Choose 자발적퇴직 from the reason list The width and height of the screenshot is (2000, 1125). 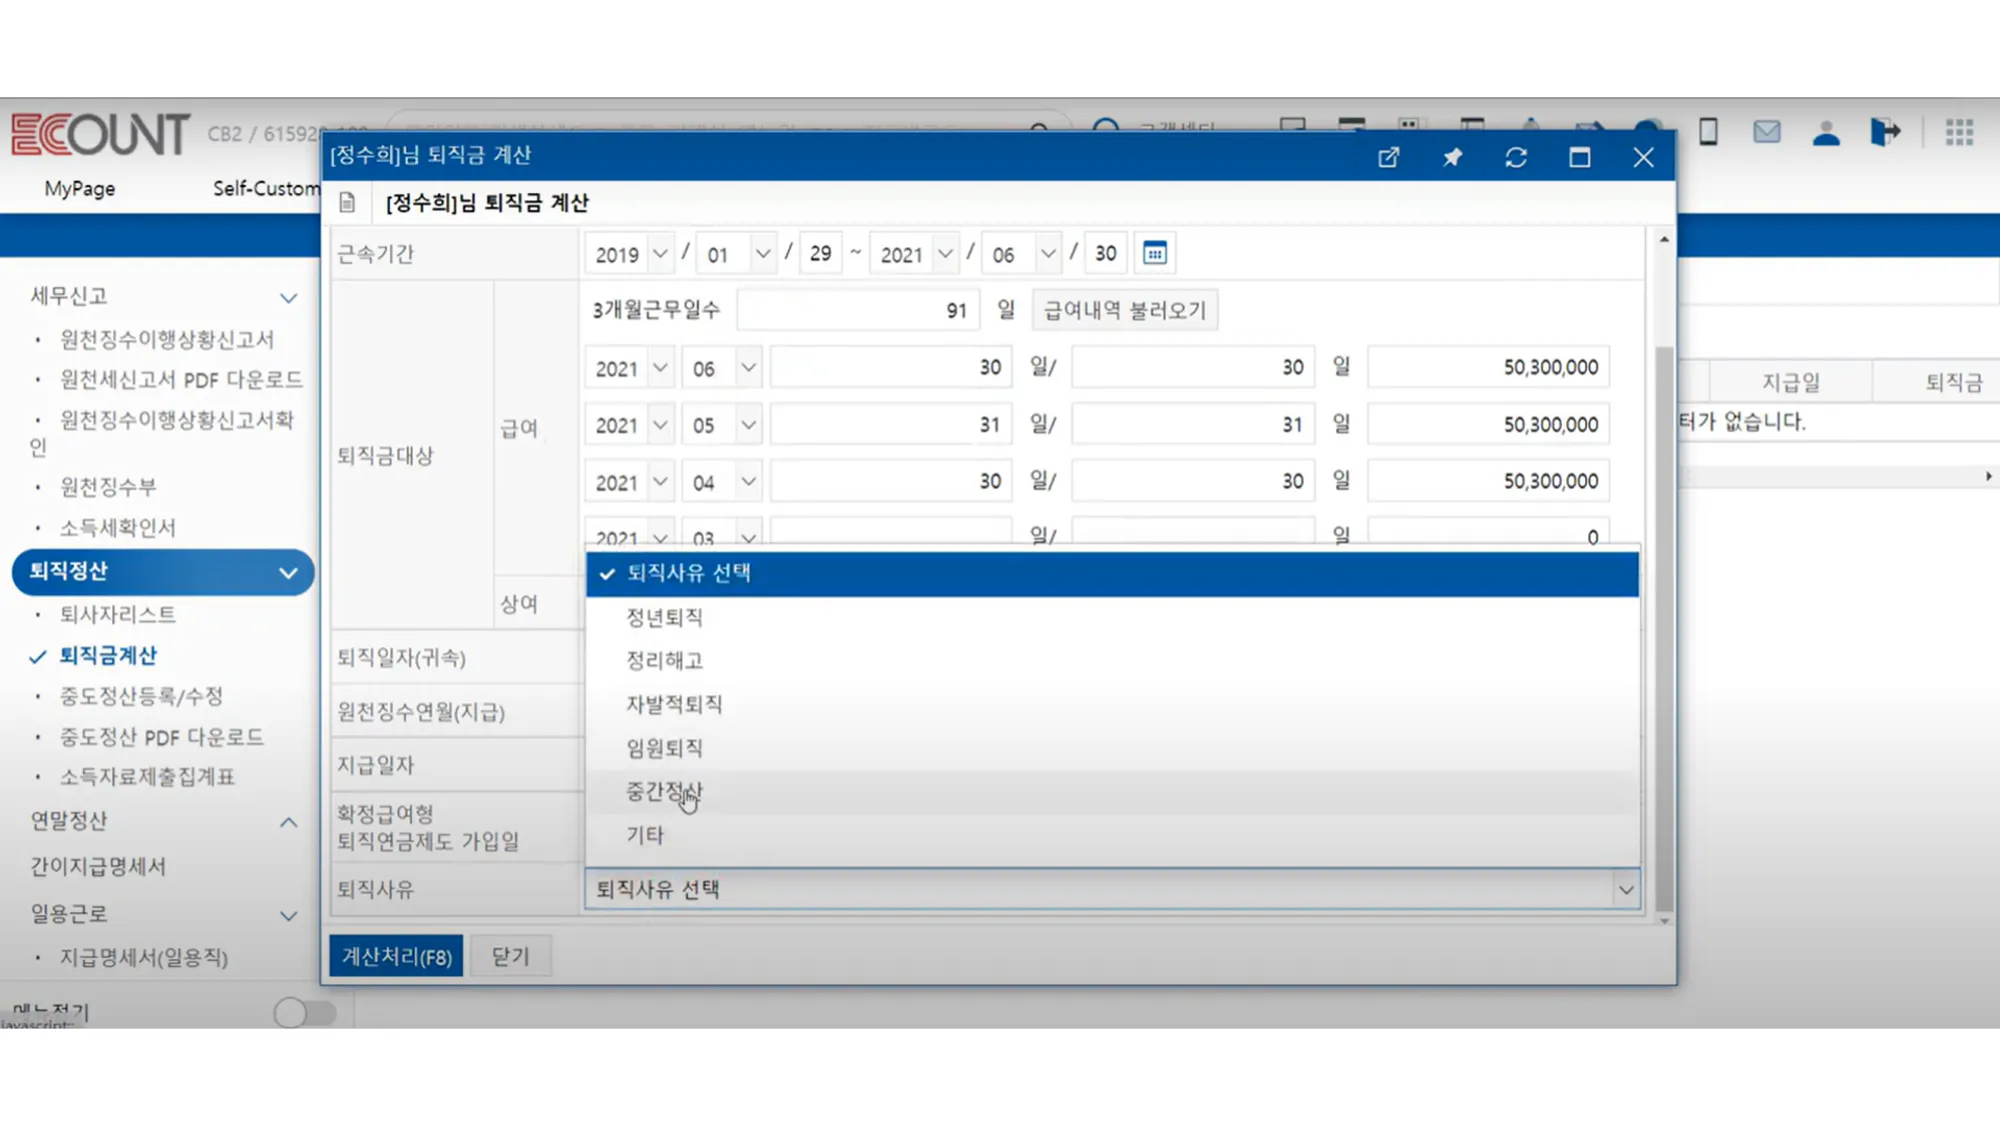tap(1112, 704)
